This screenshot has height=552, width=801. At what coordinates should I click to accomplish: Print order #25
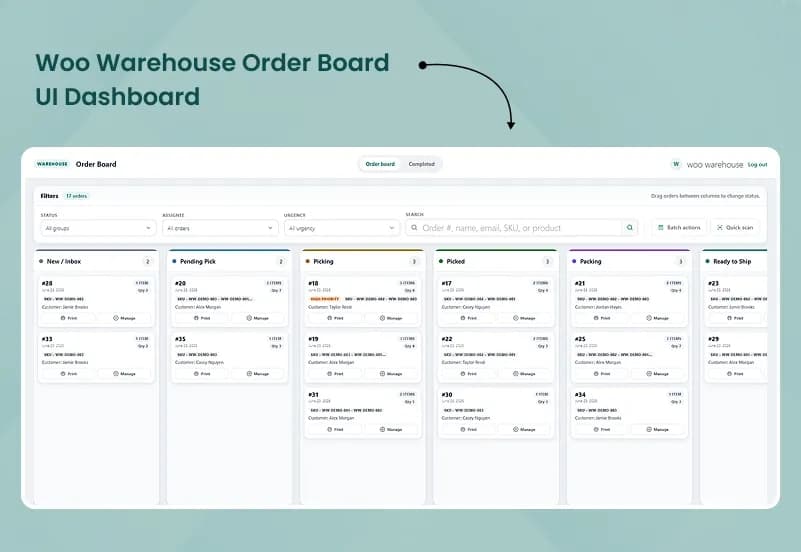point(602,374)
